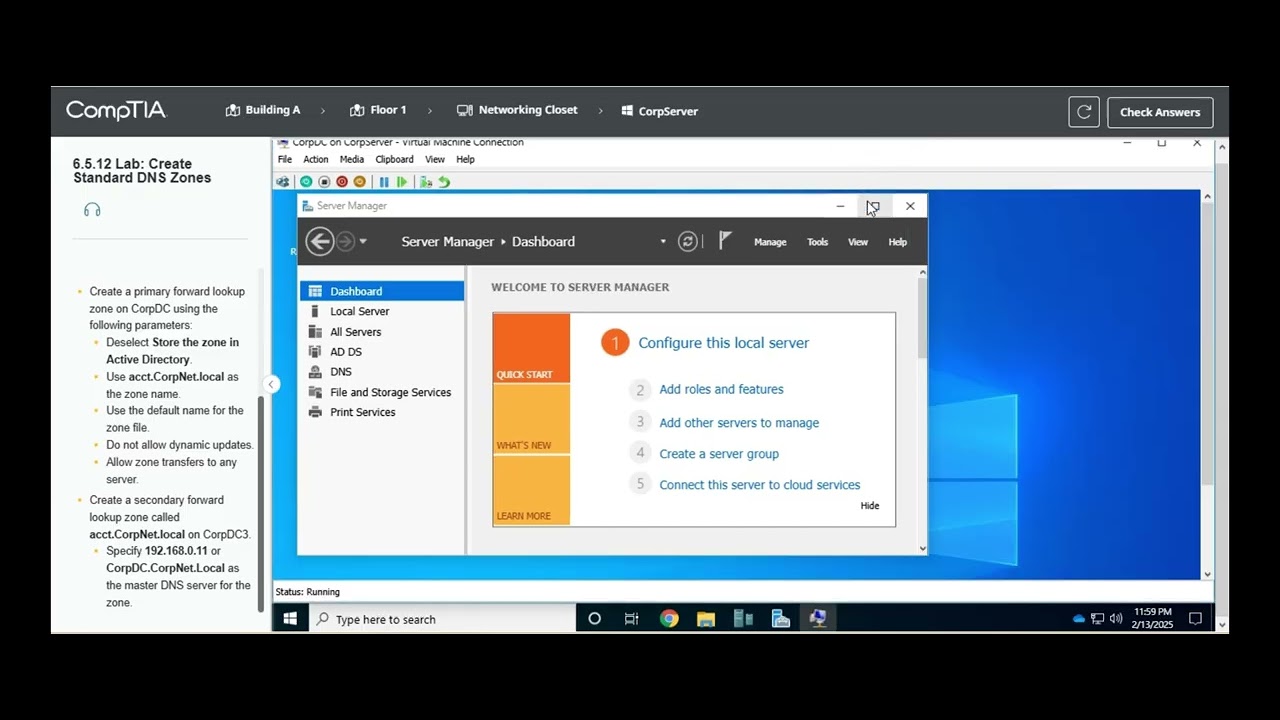Open the Server Manager Help menu
The image size is (1280, 720).
(x=898, y=242)
